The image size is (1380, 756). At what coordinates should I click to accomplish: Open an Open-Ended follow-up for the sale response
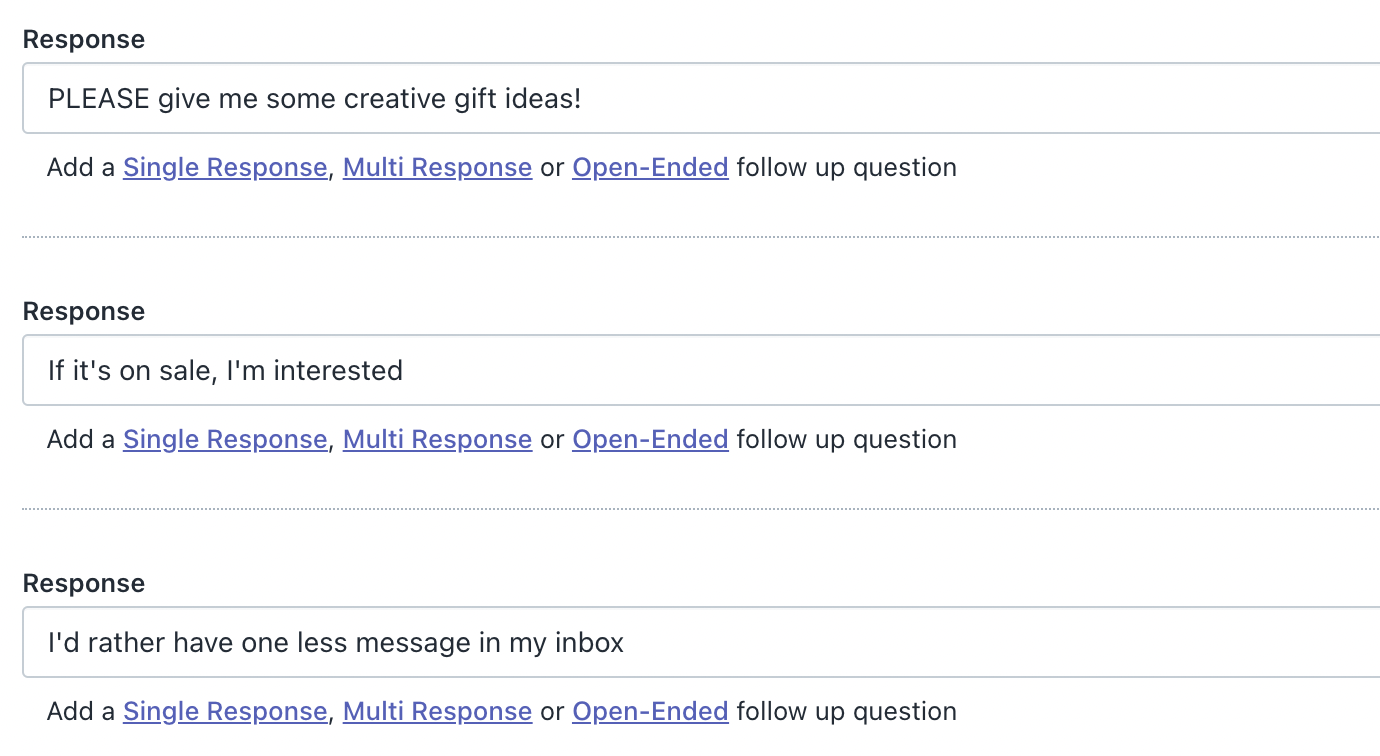click(650, 439)
